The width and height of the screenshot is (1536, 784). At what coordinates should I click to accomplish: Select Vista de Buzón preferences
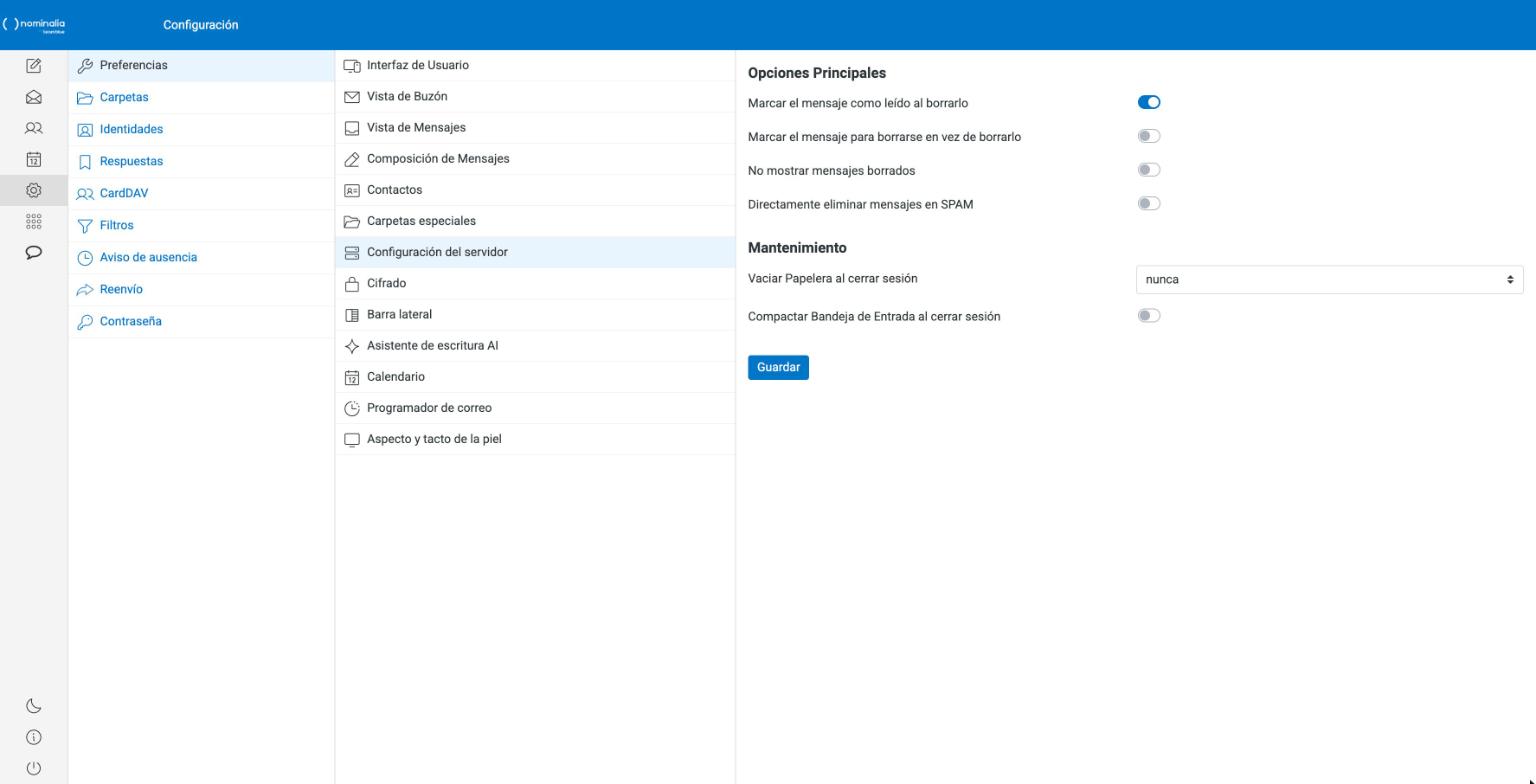535,96
